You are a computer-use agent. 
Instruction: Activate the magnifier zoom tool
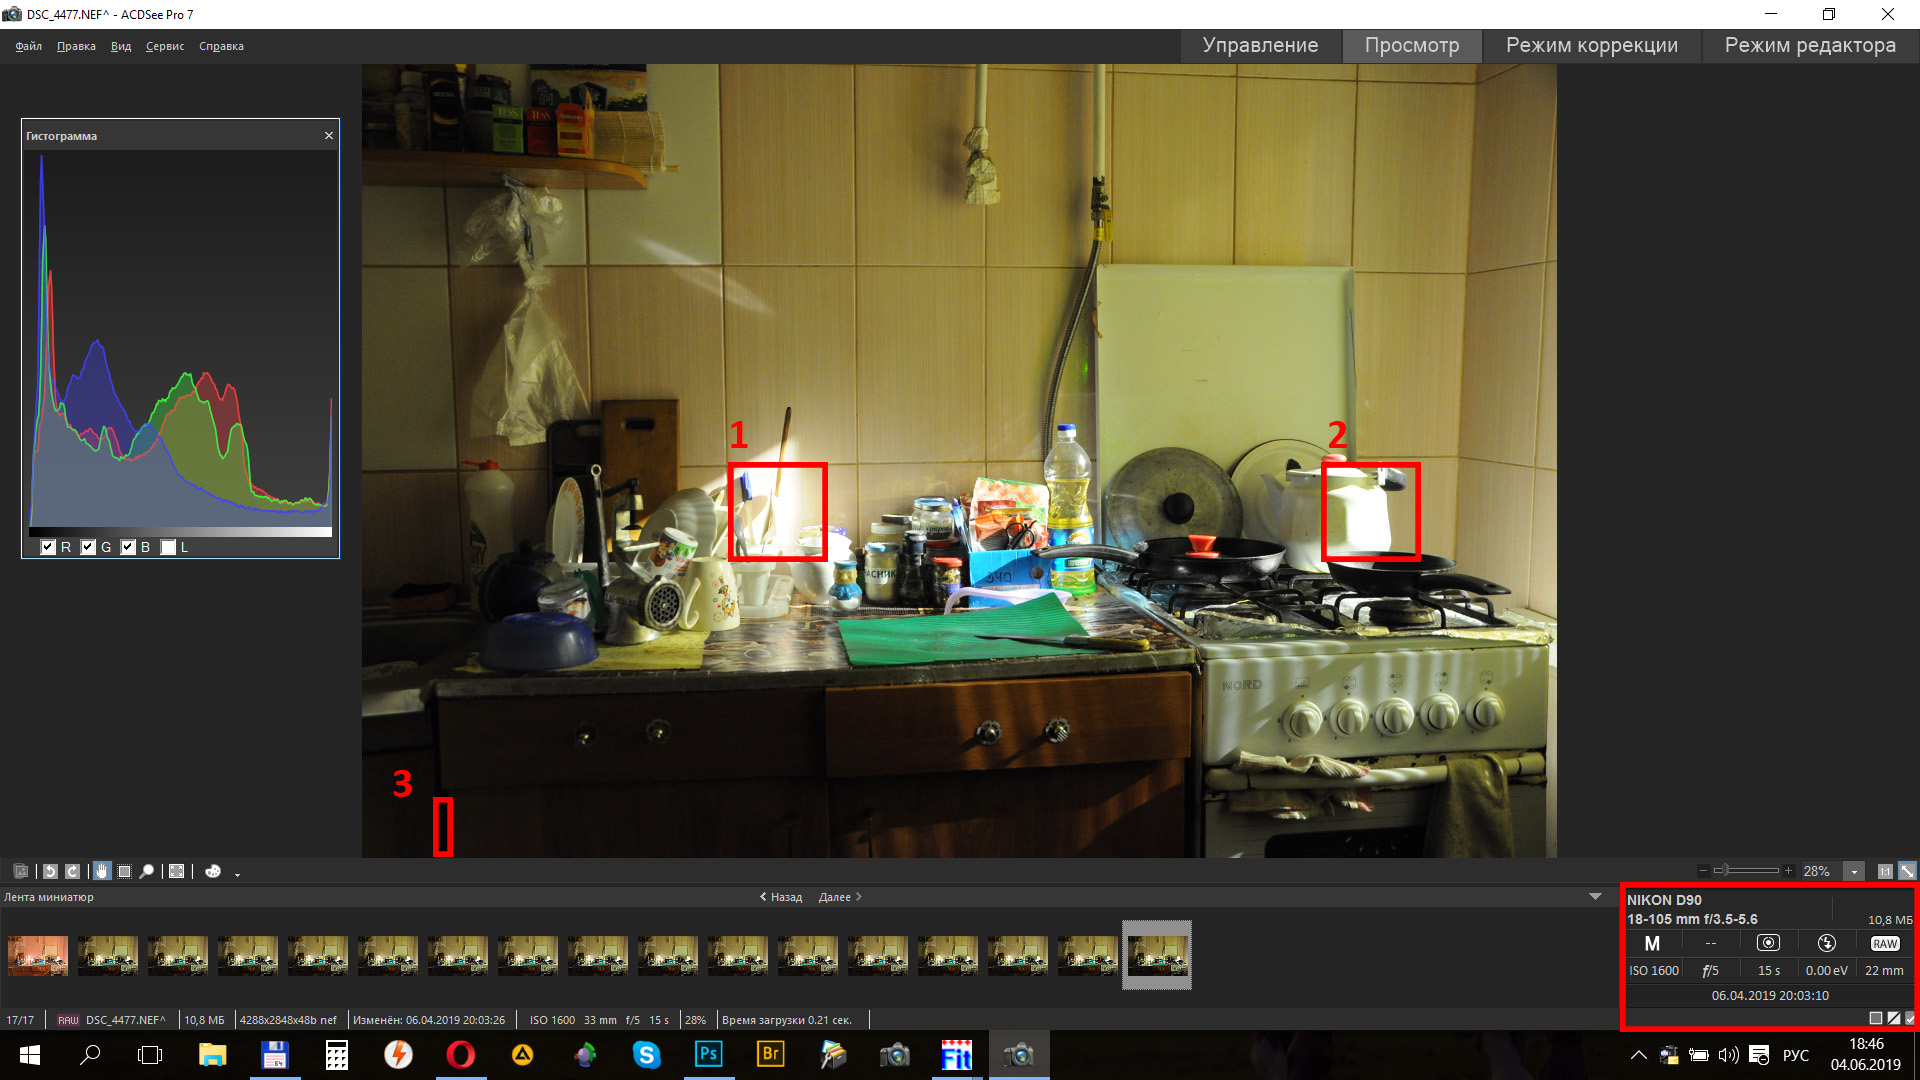click(x=147, y=871)
